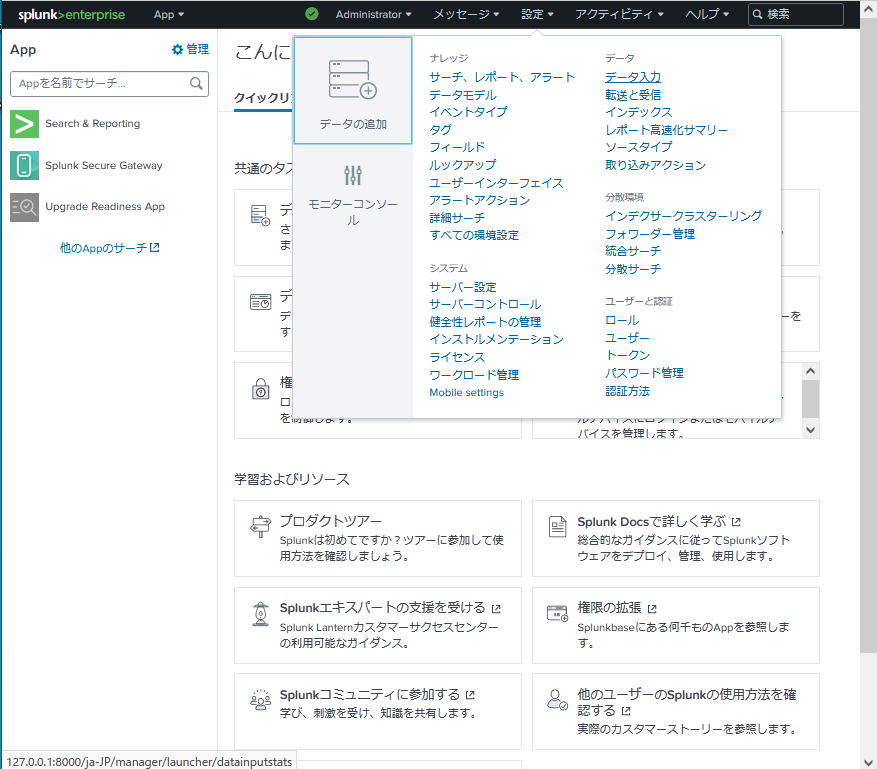This screenshot has width=877, height=769.
Task: Open Mobile settings link
Action: tap(466, 393)
